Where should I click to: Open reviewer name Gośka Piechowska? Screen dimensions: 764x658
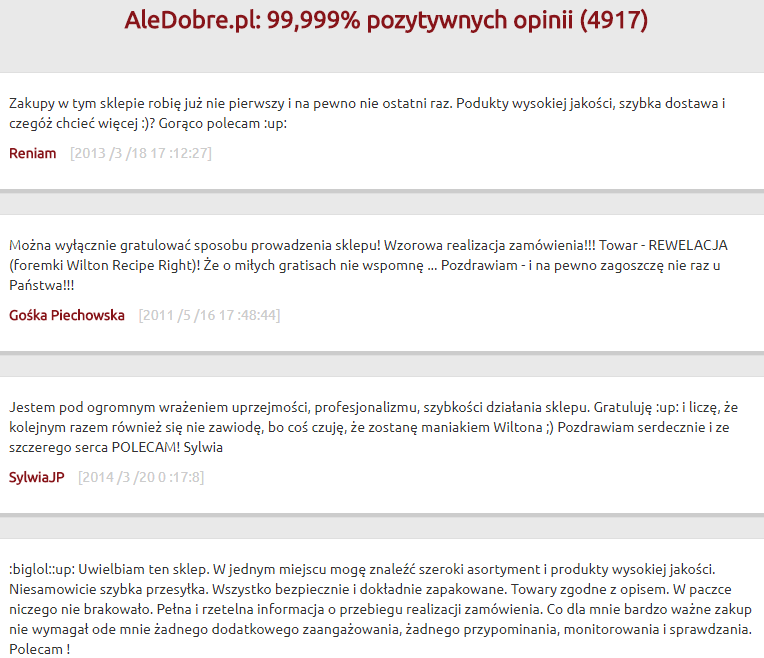[67, 315]
